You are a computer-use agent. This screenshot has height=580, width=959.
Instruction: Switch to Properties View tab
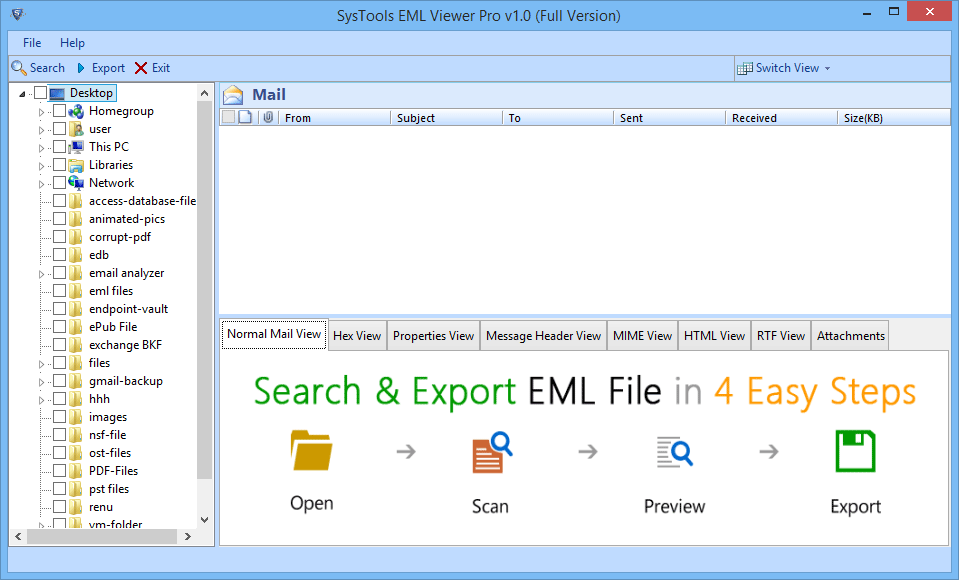(x=434, y=335)
